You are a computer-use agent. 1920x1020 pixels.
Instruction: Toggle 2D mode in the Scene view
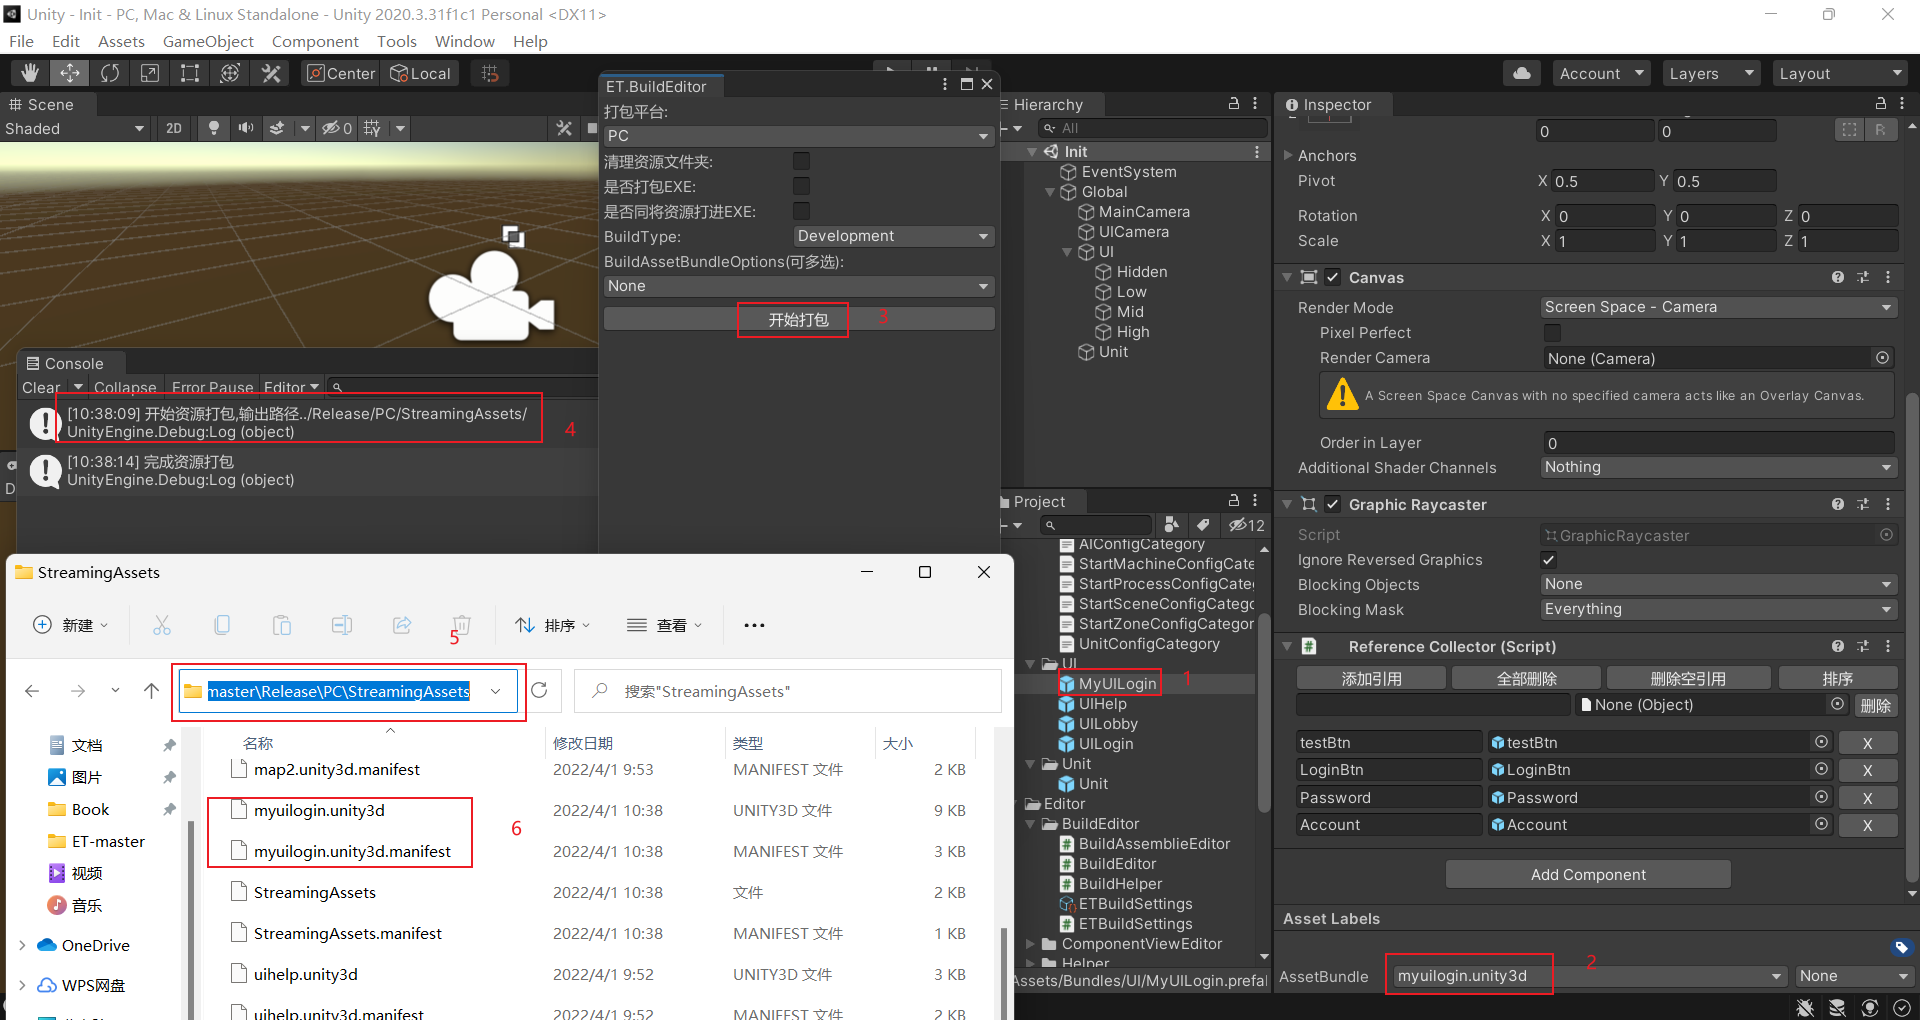[x=174, y=128]
